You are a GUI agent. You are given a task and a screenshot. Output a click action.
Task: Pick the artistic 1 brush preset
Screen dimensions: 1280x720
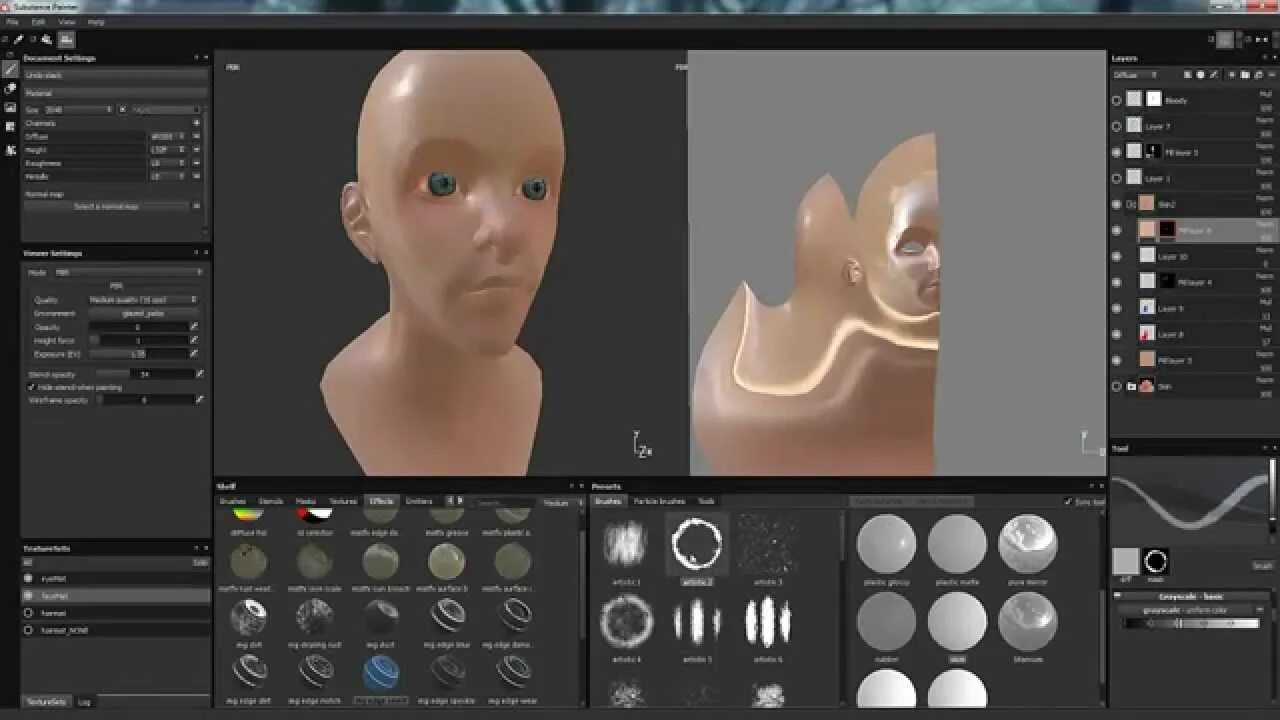(626, 549)
